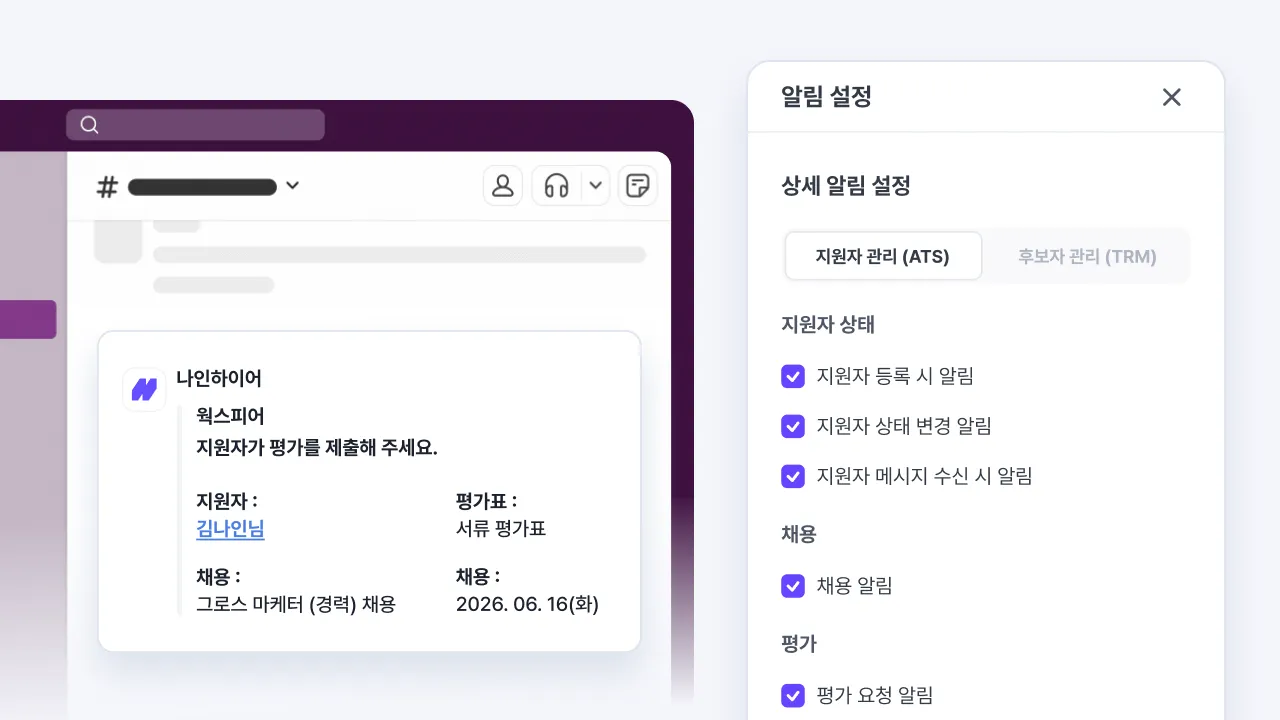Uncheck the 채용 알림 checkbox
1280x720 pixels.
793,586
